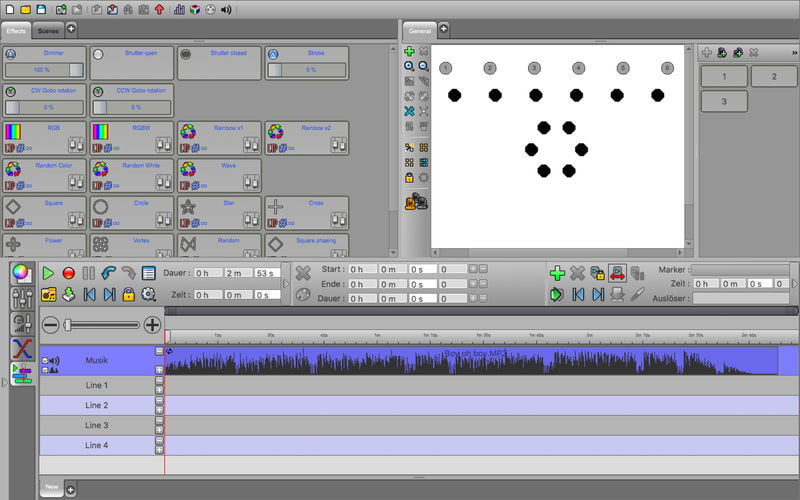Collapse the Musik track with minus button
This screenshot has width=800, height=500.
point(159,351)
